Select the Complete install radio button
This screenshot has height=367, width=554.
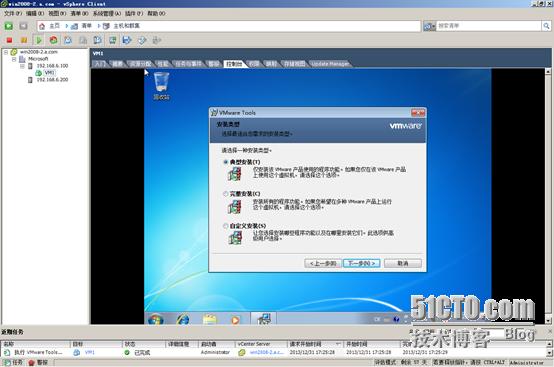point(225,194)
